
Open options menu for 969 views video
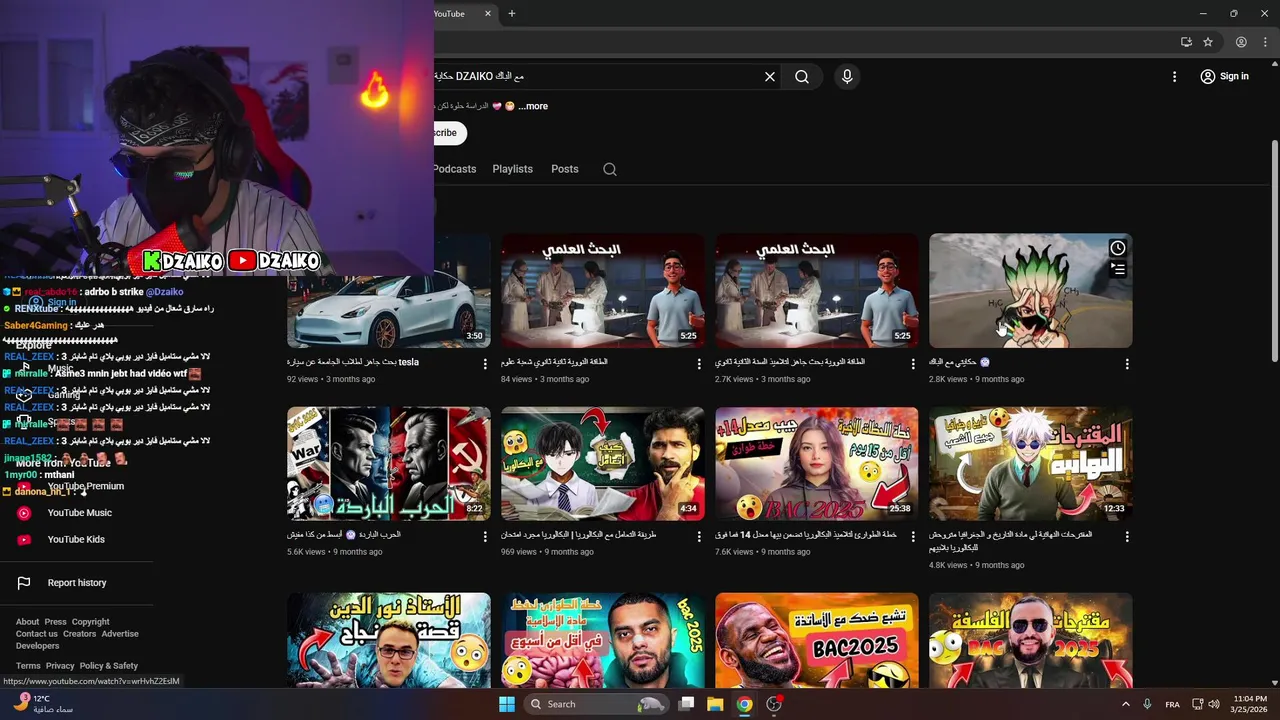699,537
